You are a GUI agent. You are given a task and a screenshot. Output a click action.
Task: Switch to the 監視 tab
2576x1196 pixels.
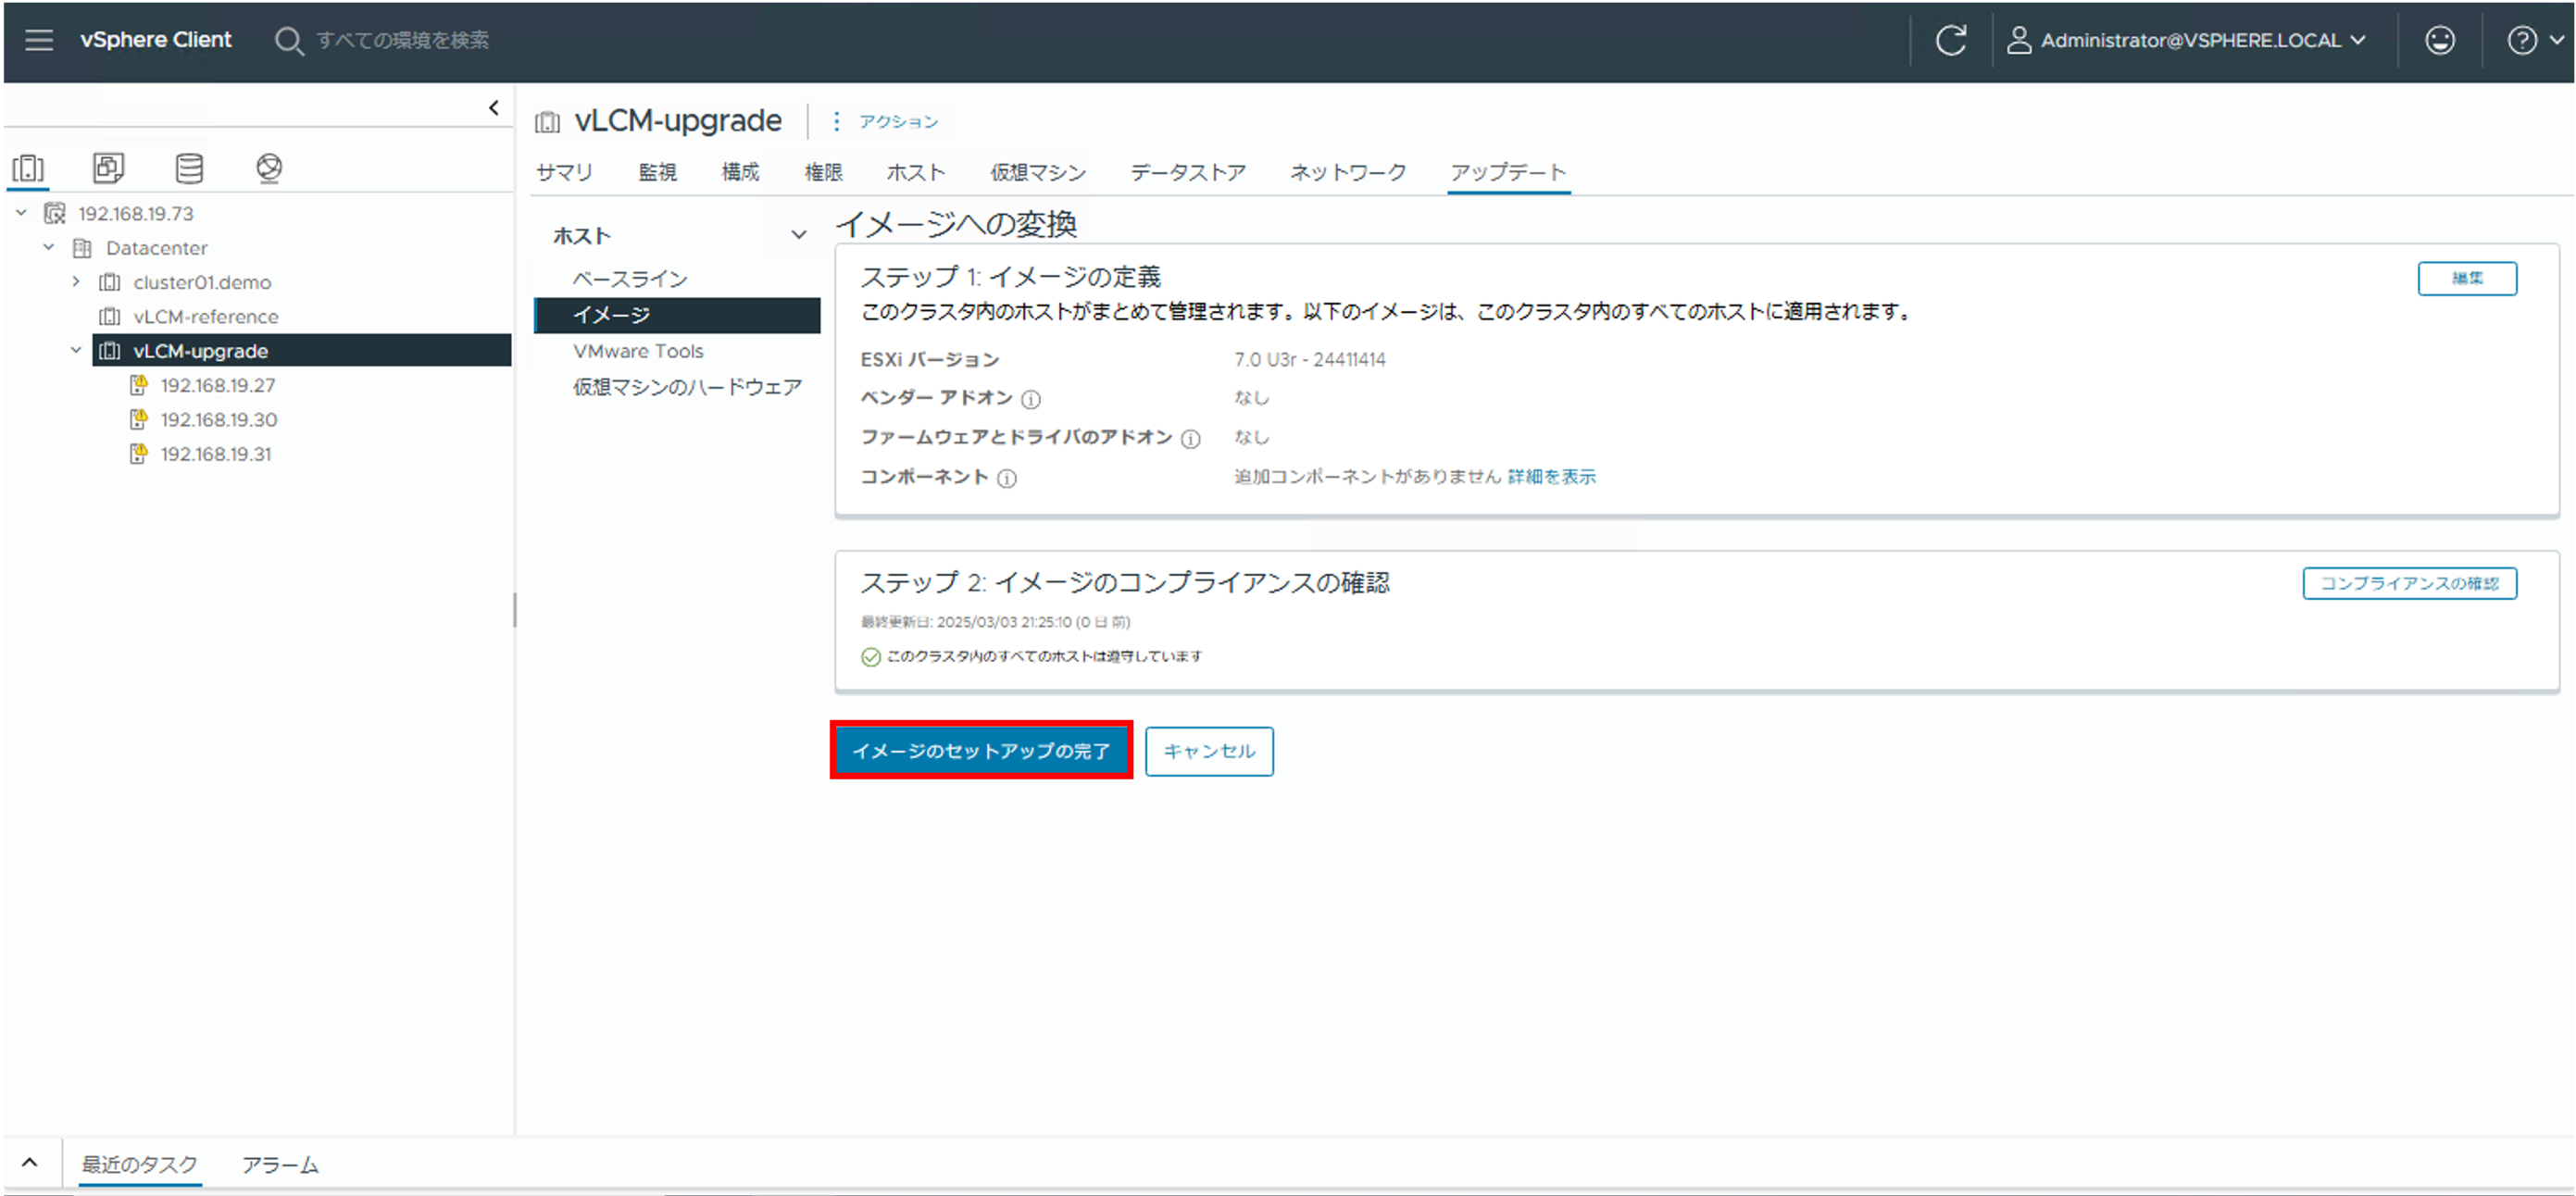[x=657, y=172]
